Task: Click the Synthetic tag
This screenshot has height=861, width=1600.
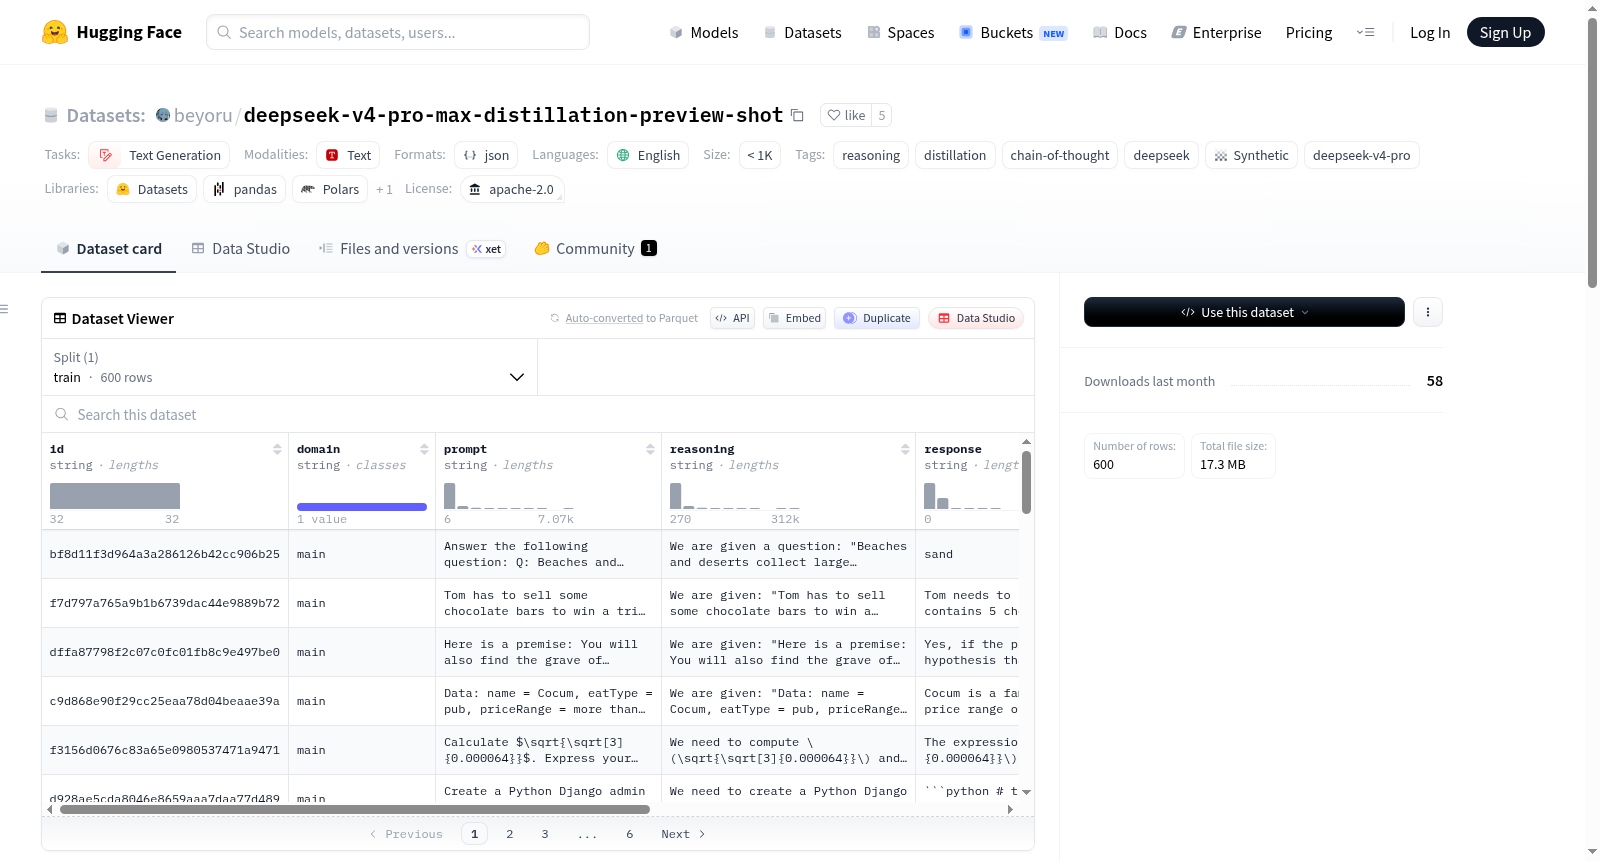Action: coord(1251,155)
